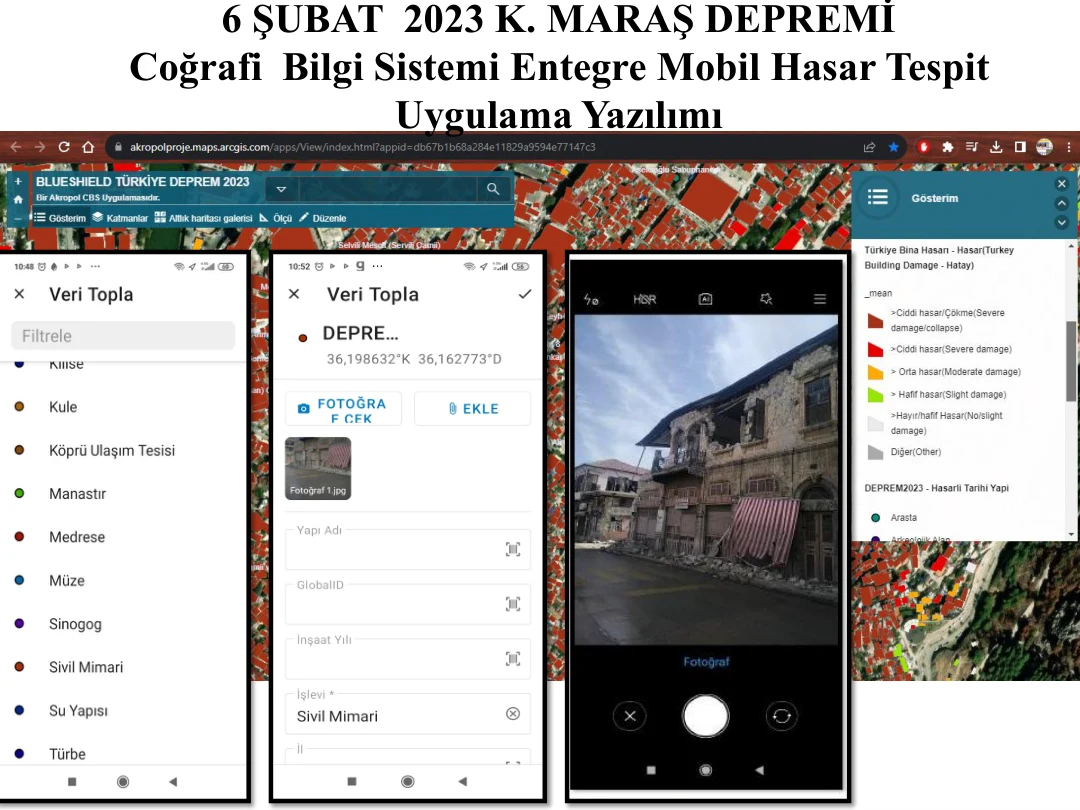
Task: Open the Fotoğraf 1.jpg thumbnail
Action: coord(318,468)
